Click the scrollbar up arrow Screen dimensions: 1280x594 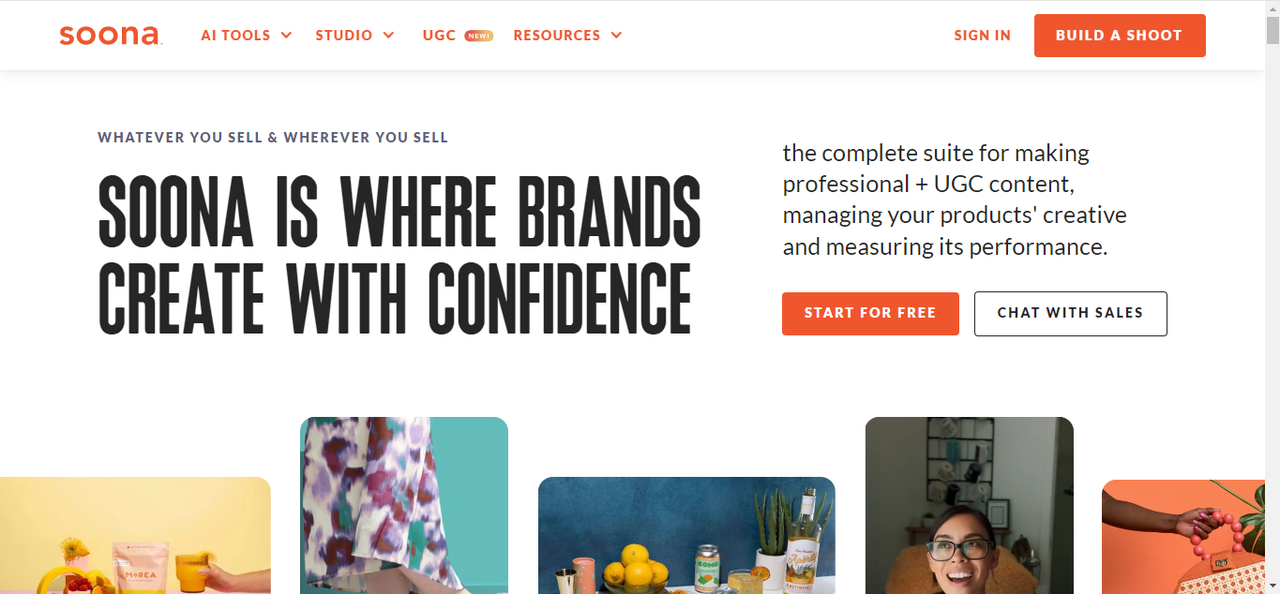[x=1272, y=8]
